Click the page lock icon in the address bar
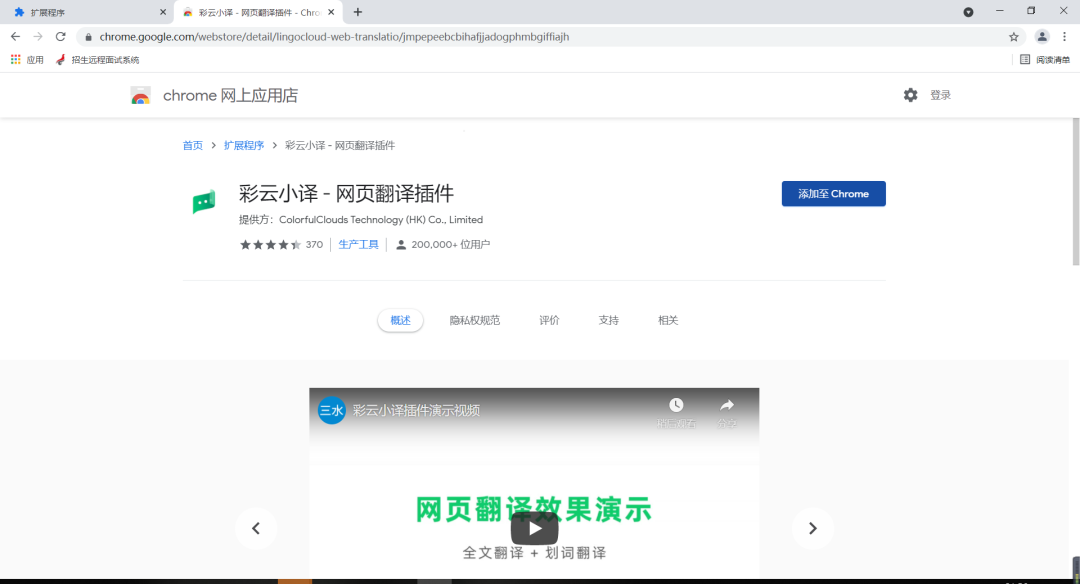The height and width of the screenshot is (584, 1080). pos(88,37)
